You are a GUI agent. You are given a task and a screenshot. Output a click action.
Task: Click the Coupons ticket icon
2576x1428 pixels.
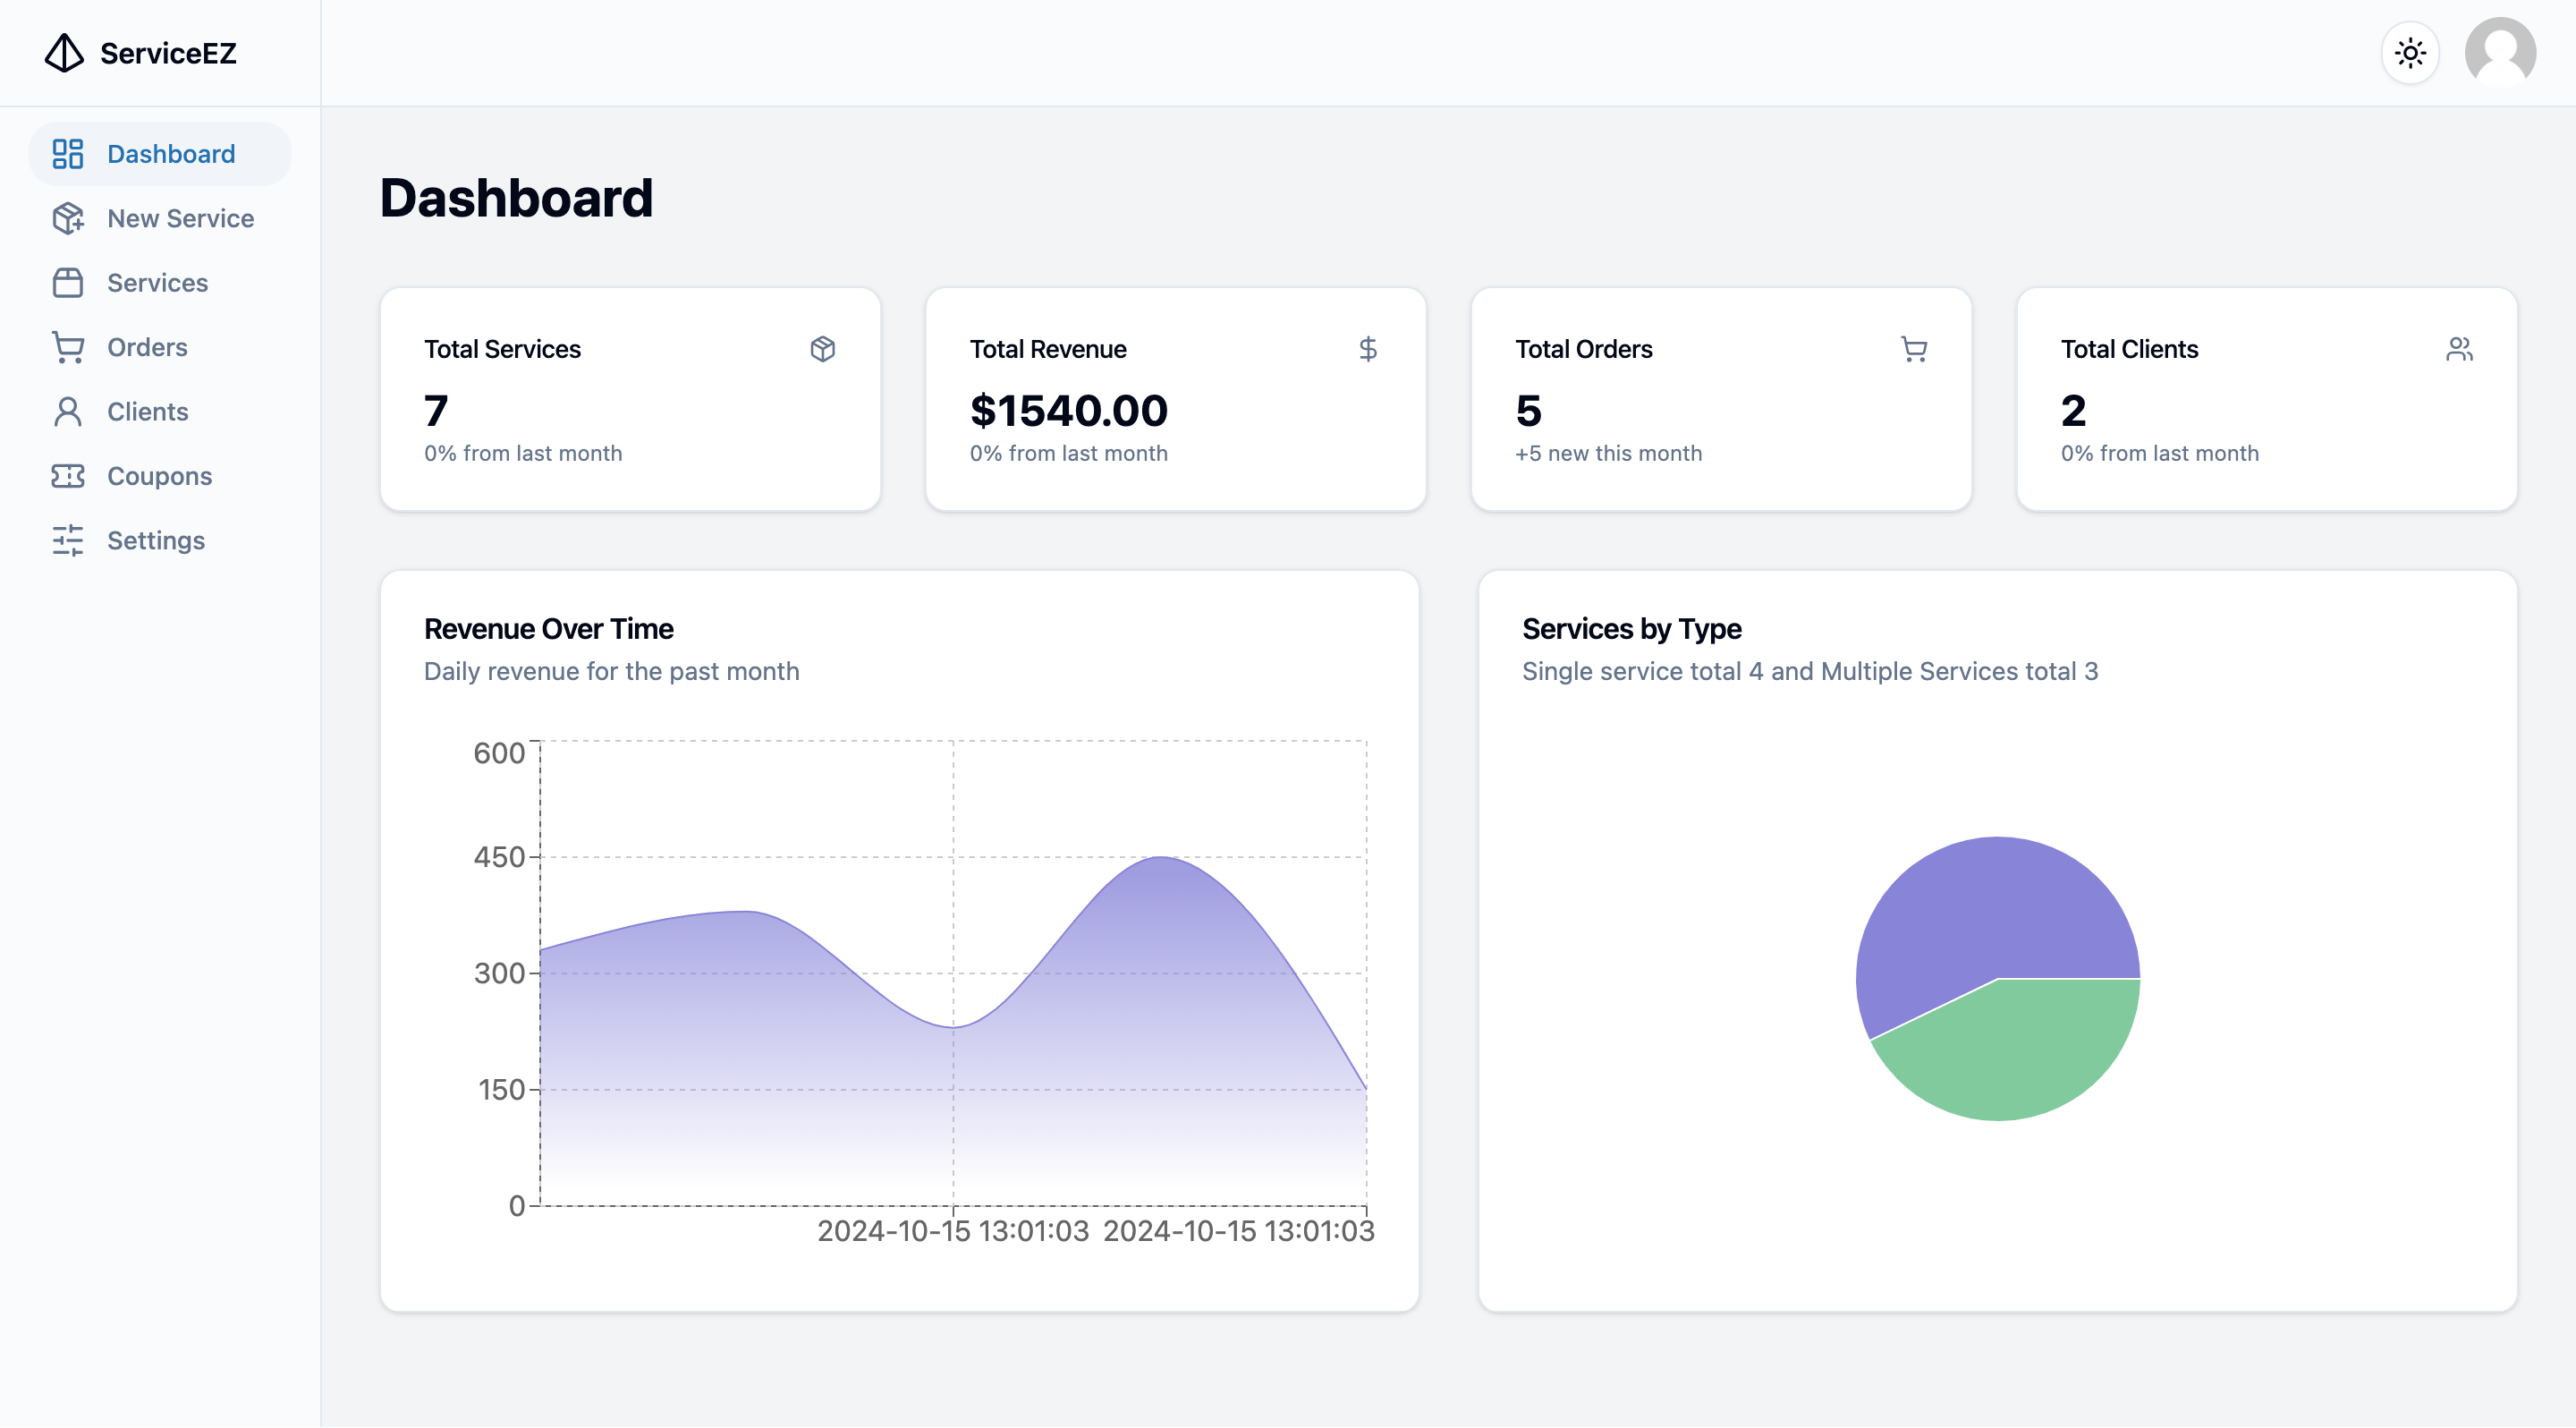tap(68, 476)
